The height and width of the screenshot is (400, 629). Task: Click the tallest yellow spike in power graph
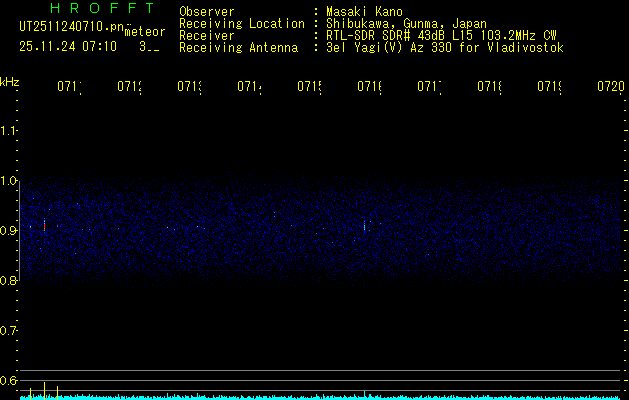click(44, 391)
